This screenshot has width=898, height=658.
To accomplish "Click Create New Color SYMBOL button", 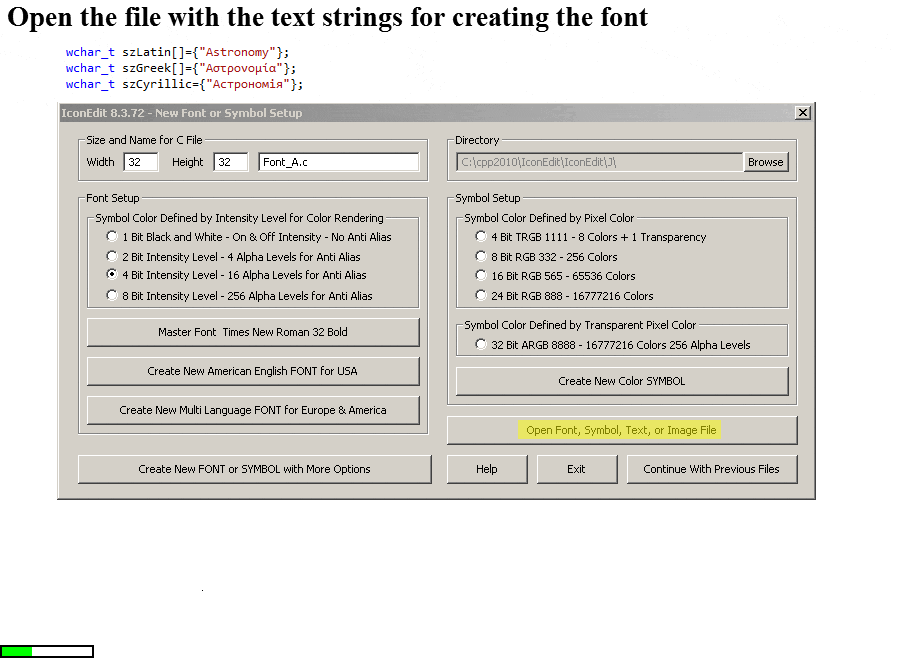I will click(622, 381).
